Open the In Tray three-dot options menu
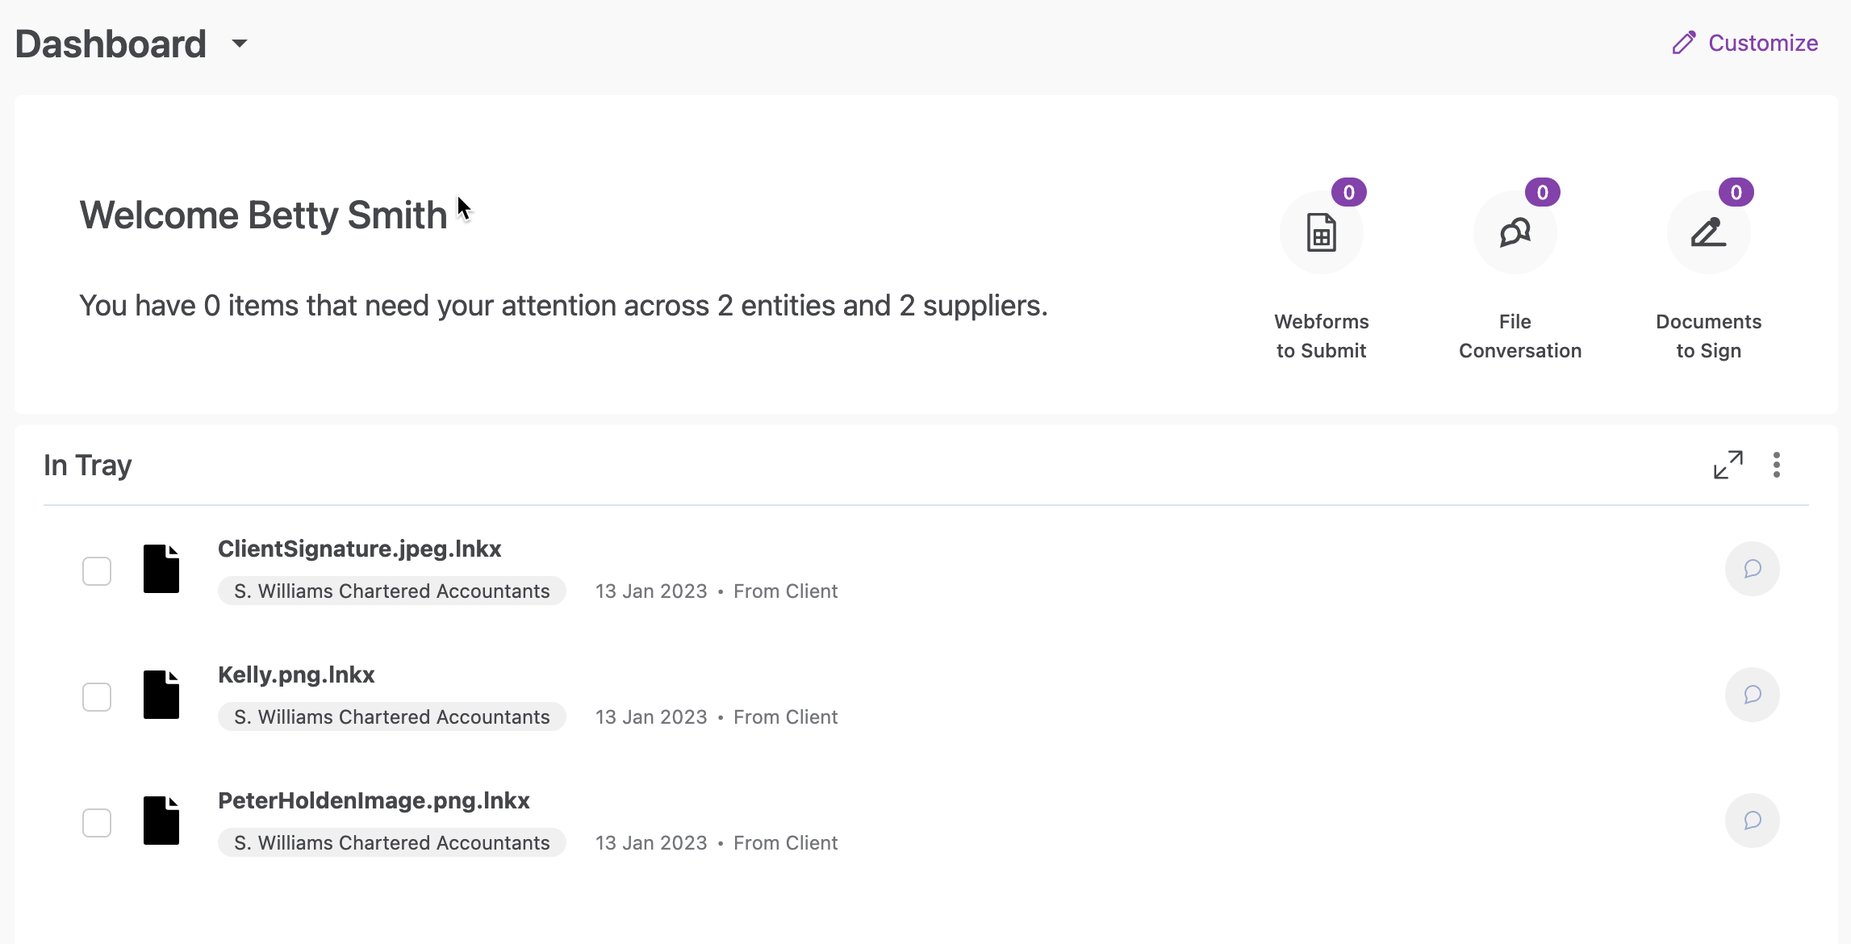 pos(1776,465)
